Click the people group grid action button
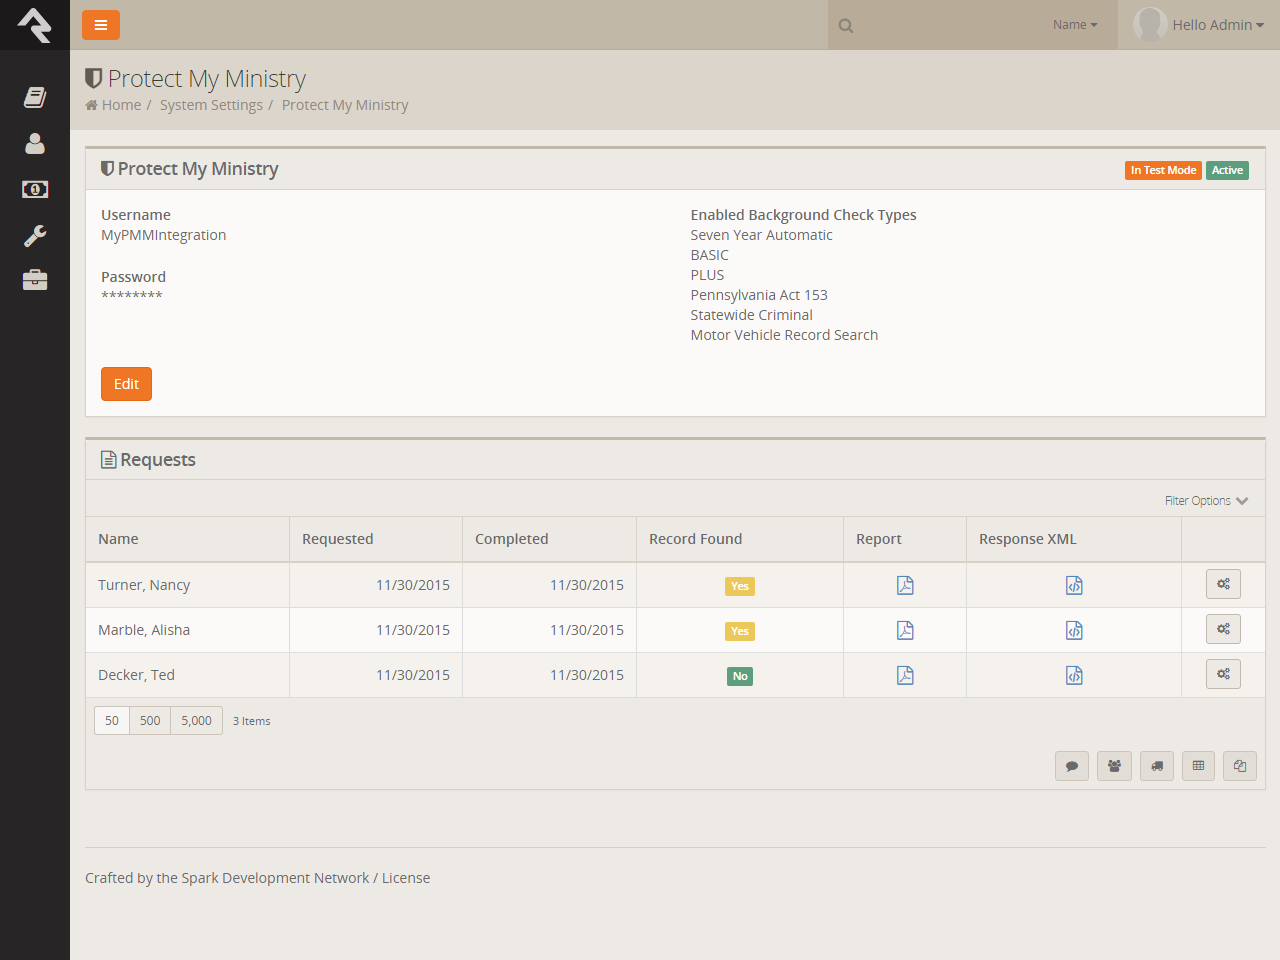 [x=1114, y=766]
